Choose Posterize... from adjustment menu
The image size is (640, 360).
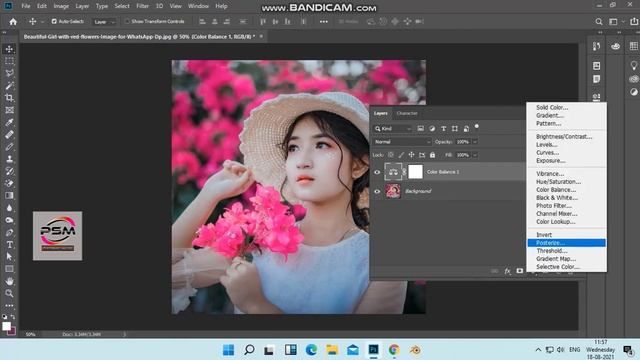(x=566, y=243)
